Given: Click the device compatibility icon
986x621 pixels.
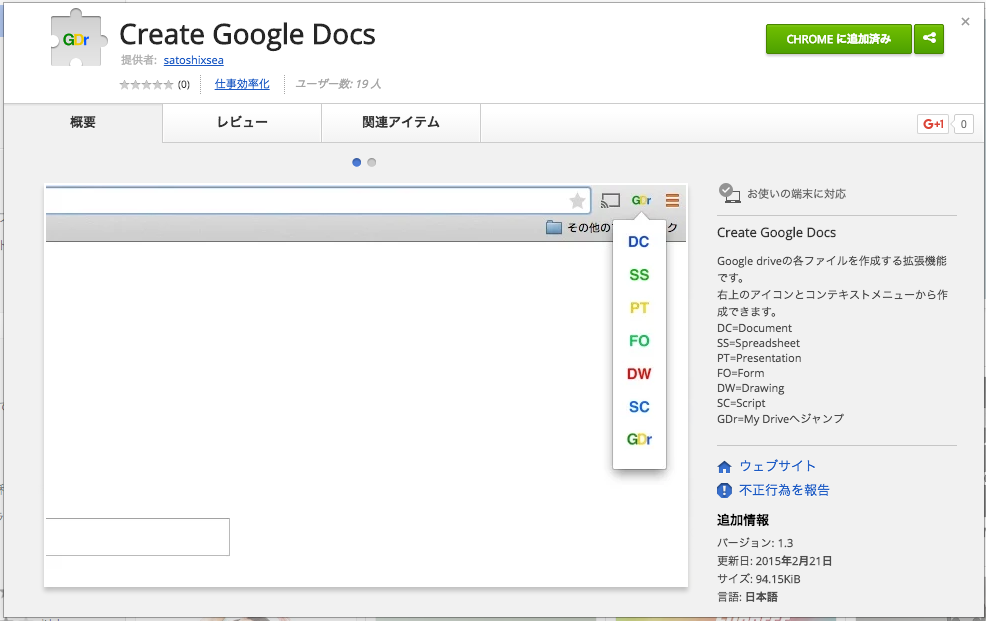Looking at the screenshot, I should (x=729, y=194).
